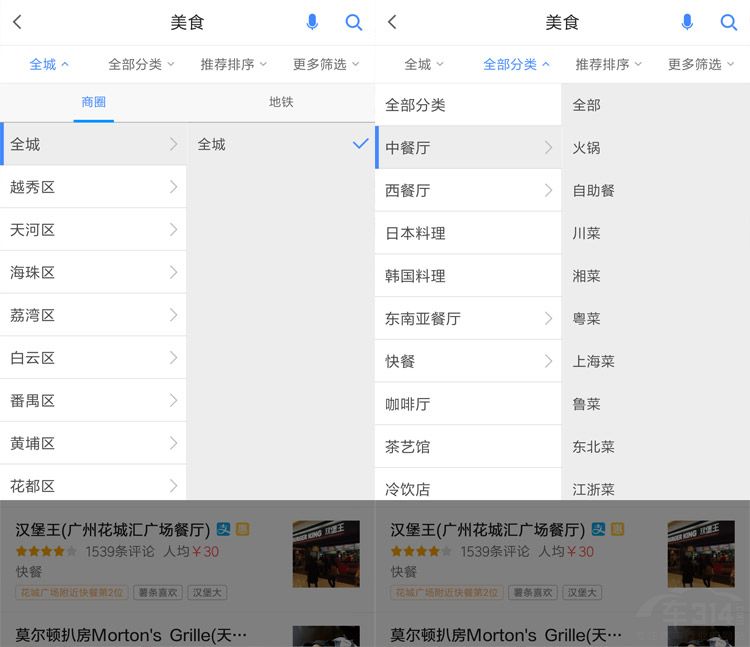Collapse the 全城 filter dropdown on left screen

pos(48,64)
